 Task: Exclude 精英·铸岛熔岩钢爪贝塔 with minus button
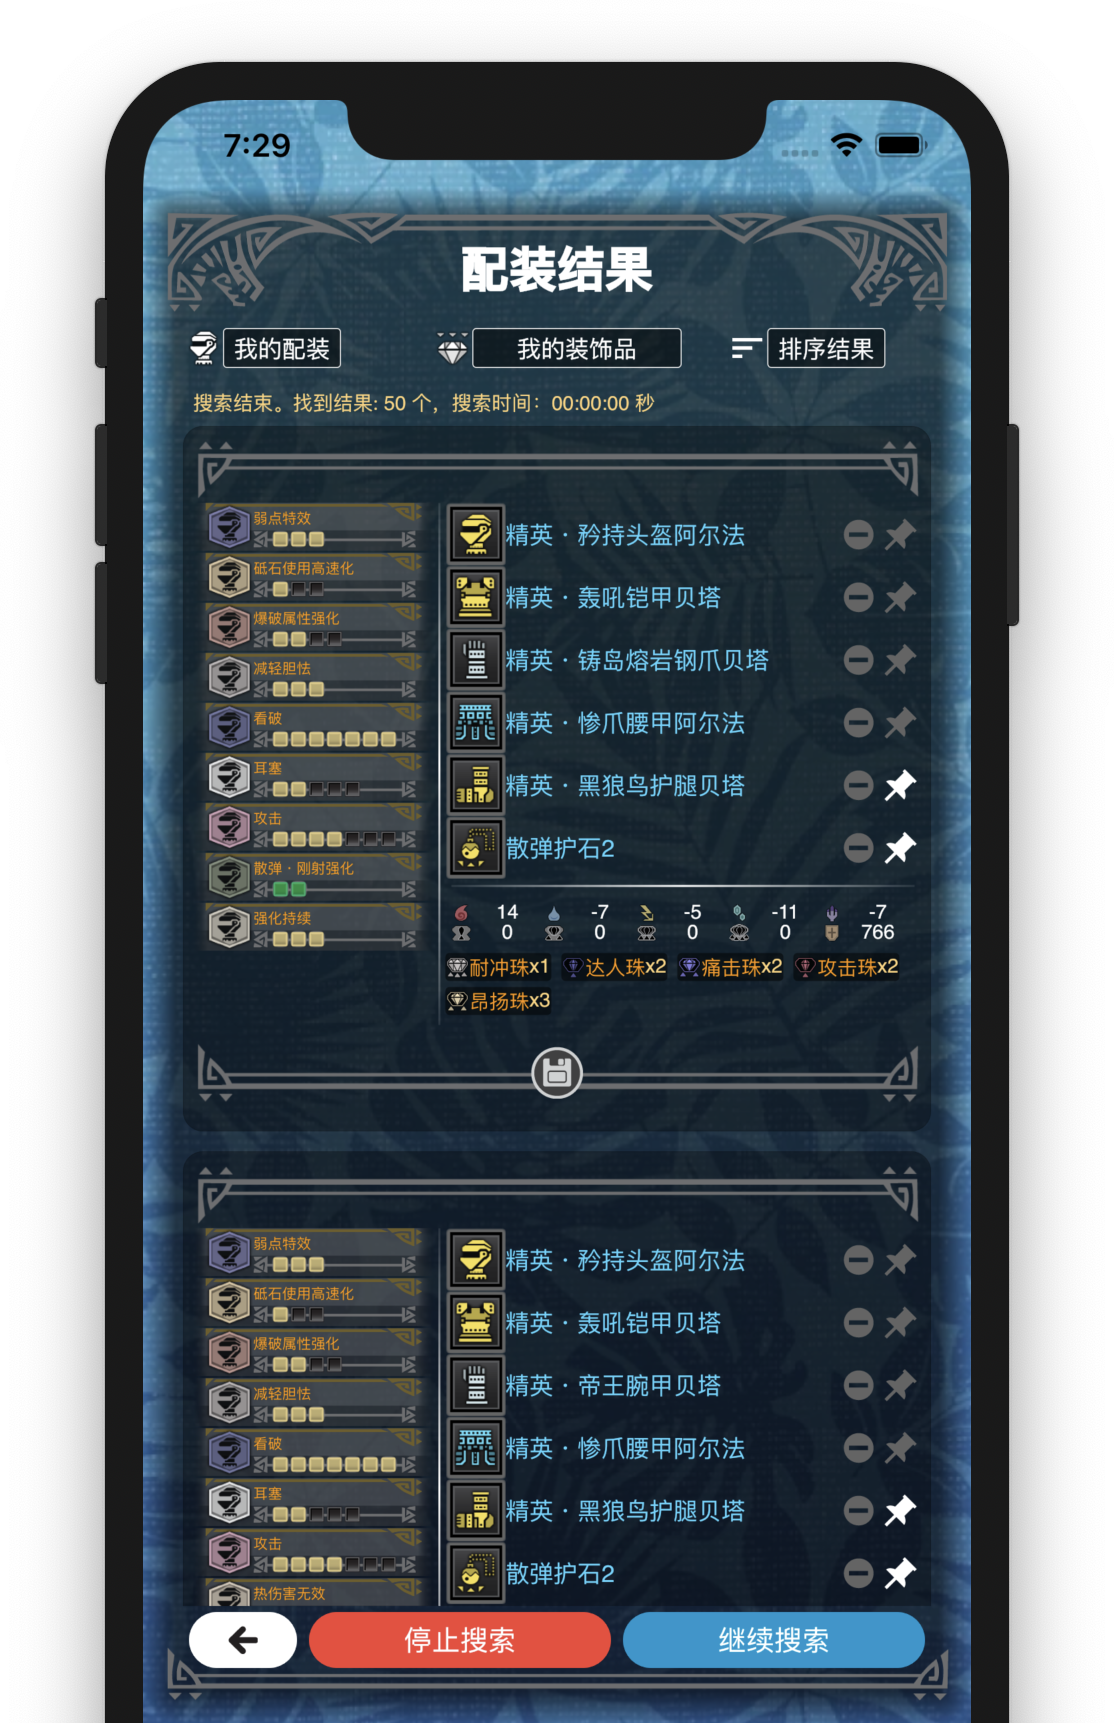click(x=858, y=660)
